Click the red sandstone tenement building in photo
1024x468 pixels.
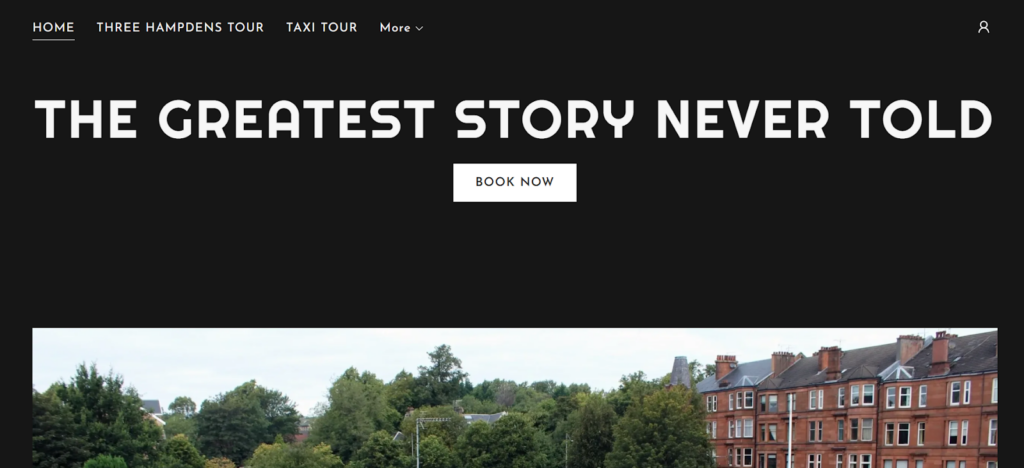[849, 405]
